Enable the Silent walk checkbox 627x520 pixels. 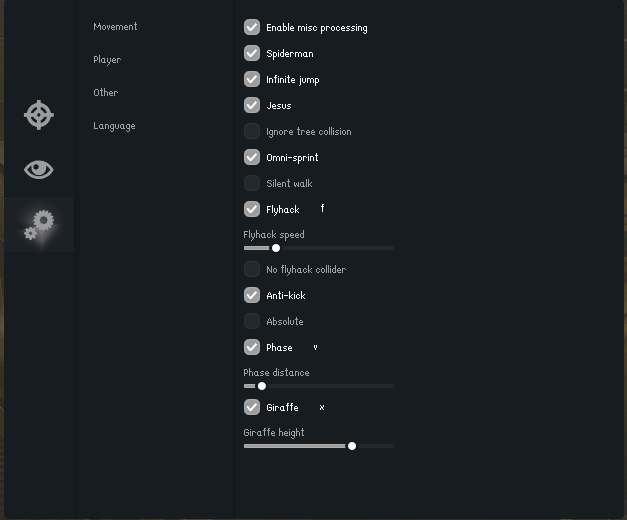point(252,183)
